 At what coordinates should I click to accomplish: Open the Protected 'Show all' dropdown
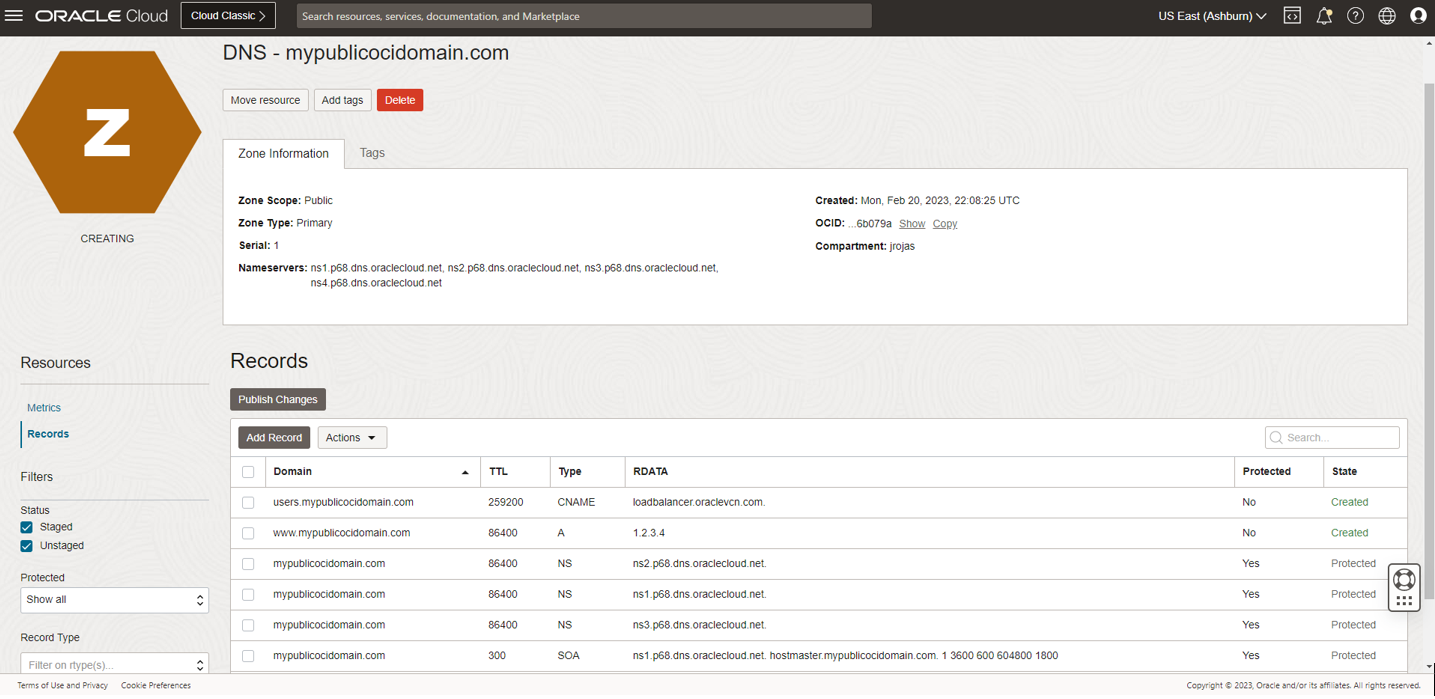tap(114, 600)
